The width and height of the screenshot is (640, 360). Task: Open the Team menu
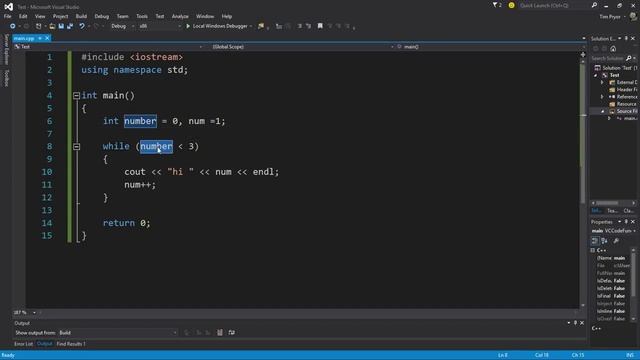click(x=122, y=16)
